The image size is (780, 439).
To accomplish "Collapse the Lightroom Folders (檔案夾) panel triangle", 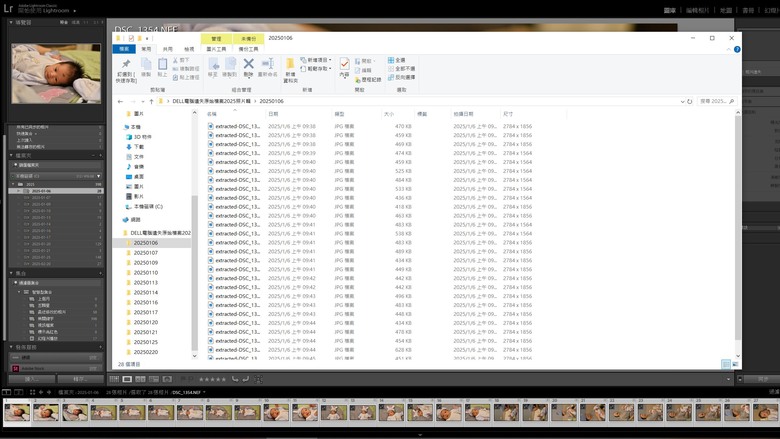I will 11,156.
